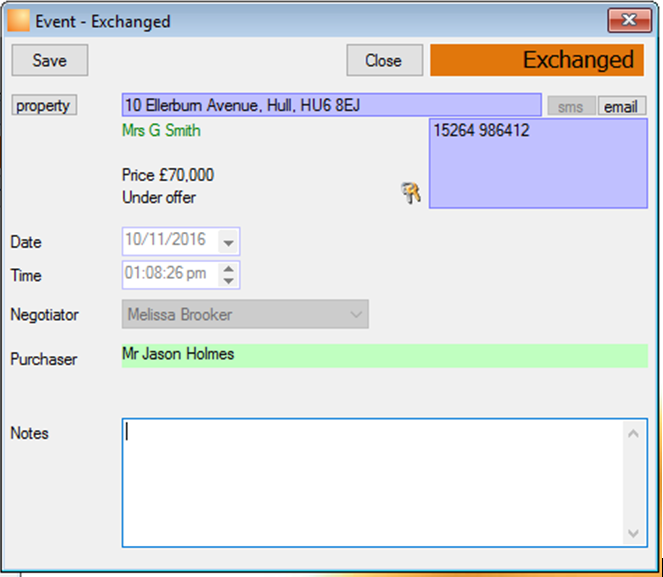Click the Save button
The image size is (663, 577).
tap(50, 60)
